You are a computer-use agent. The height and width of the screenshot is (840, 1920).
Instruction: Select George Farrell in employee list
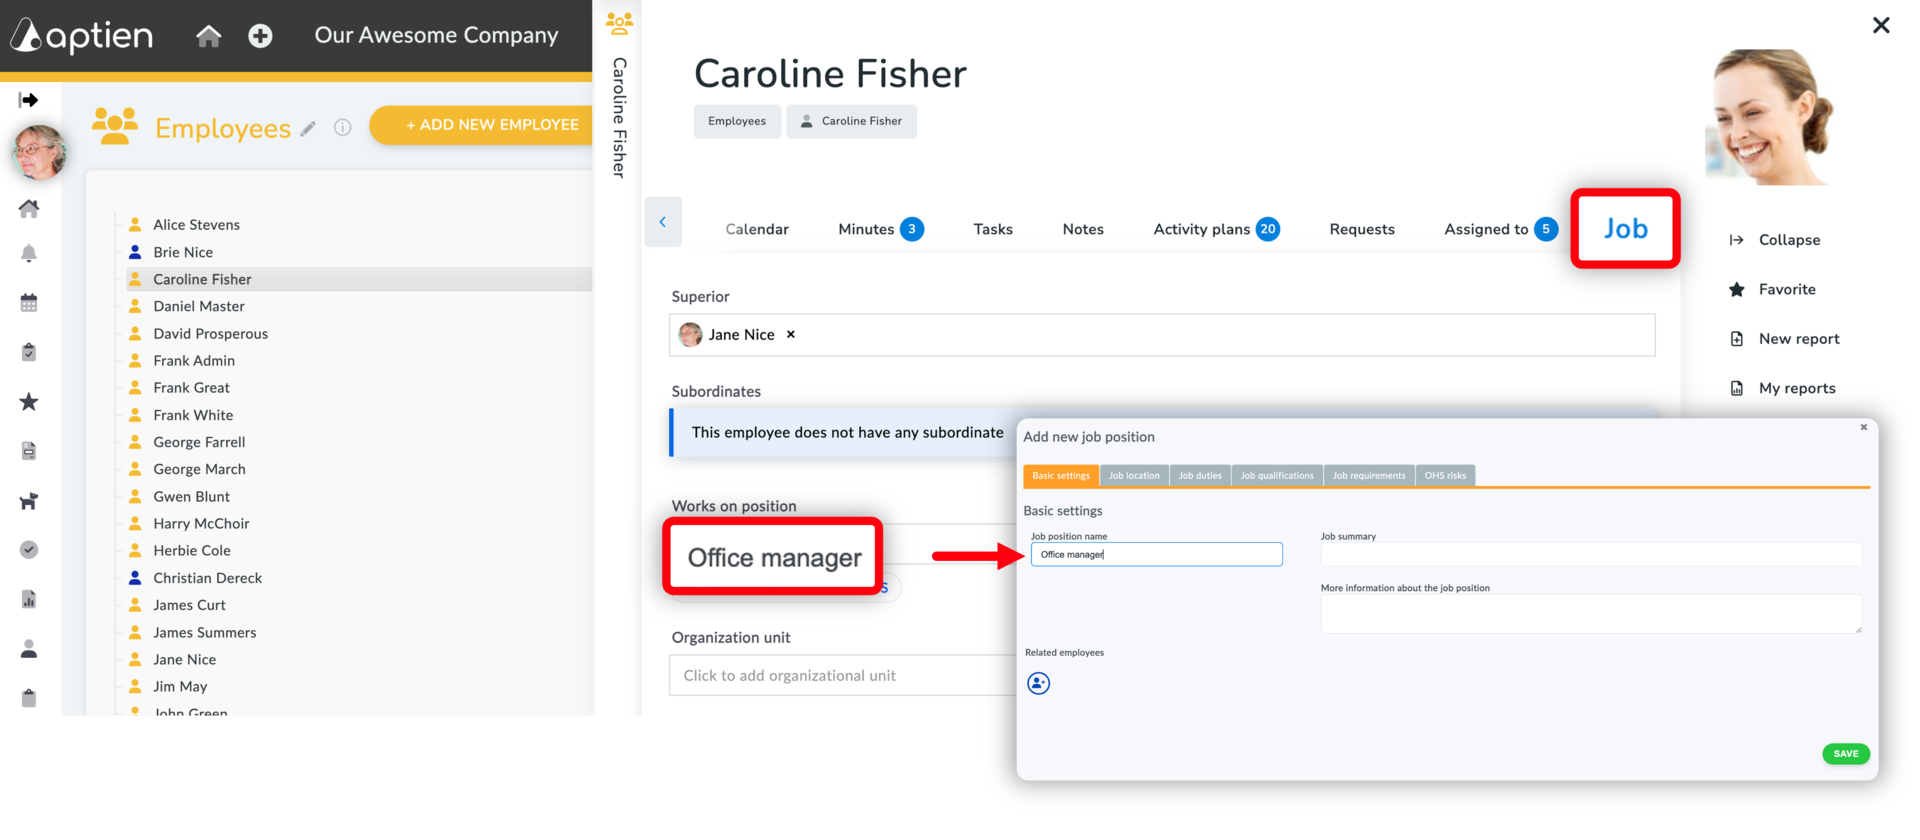pyautogui.click(x=199, y=442)
